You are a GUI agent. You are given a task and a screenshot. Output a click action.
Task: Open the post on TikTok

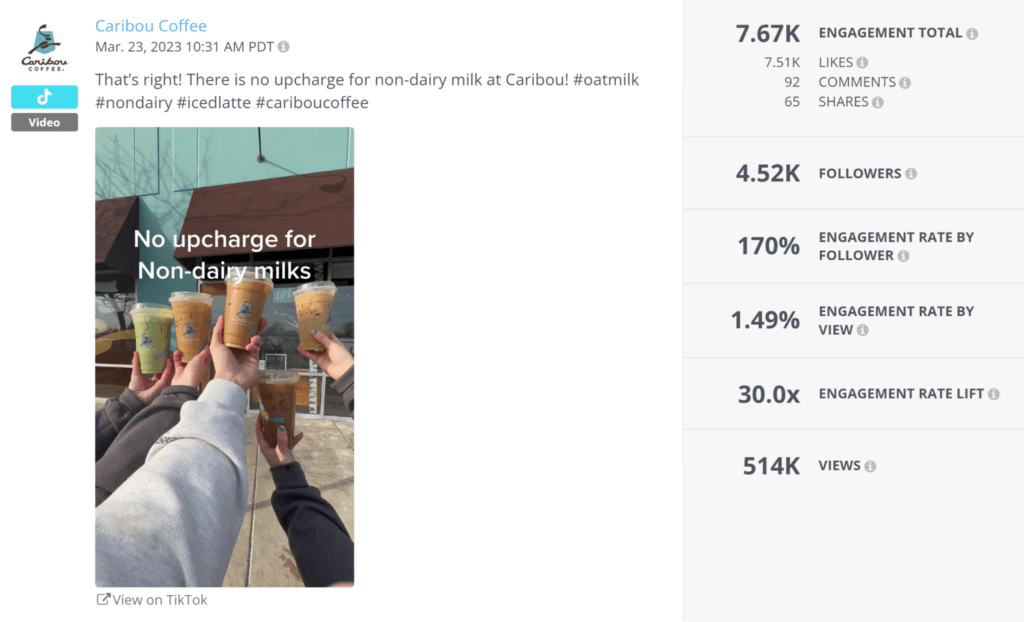pos(160,599)
